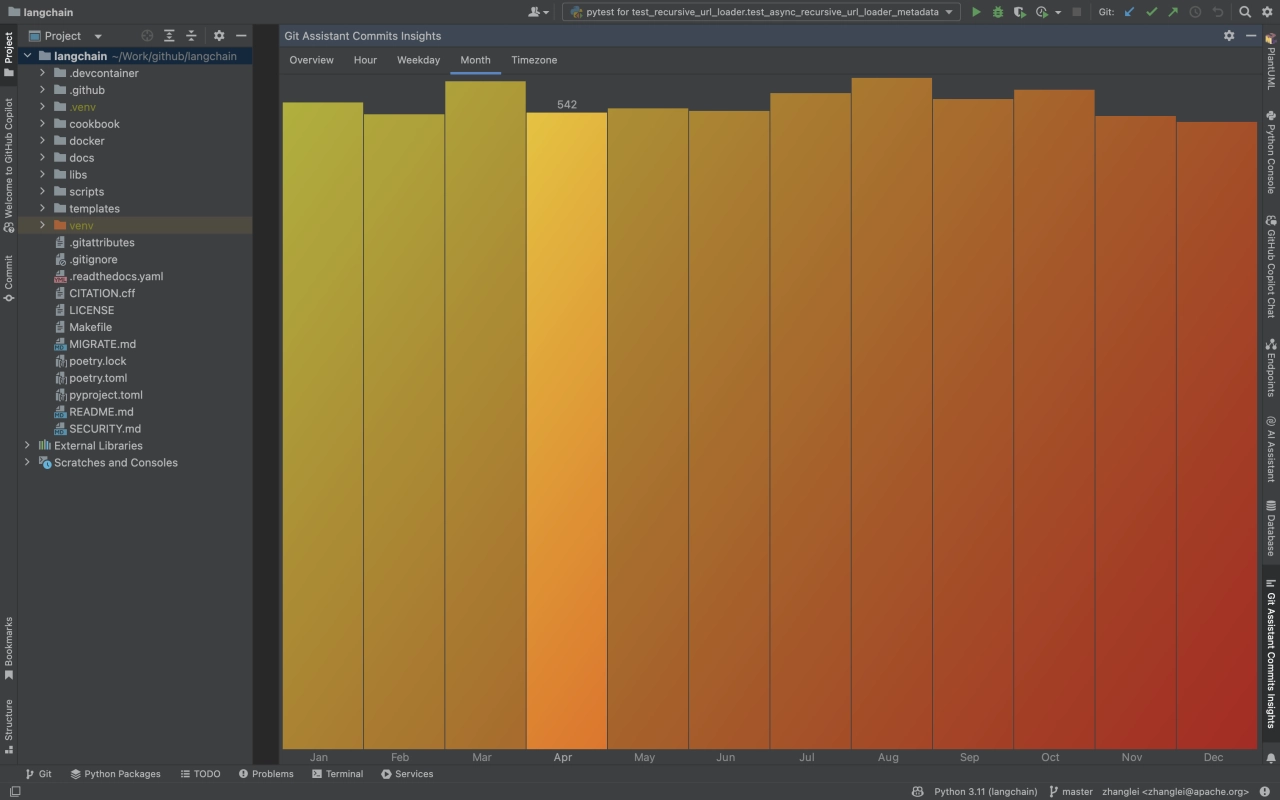The width and height of the screenshot is (1280, 800).
Task: Click the Python 3.11 interpreter in the status bar
Action: pyautogui.click(x=985, y=792)
